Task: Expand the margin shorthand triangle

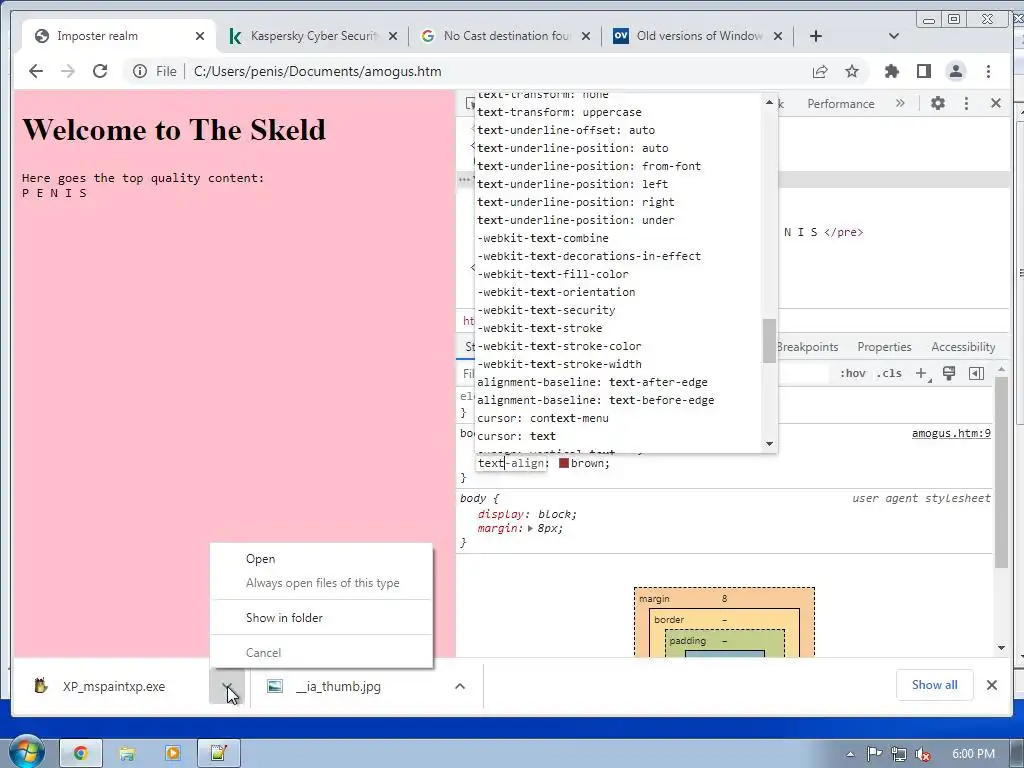Action: click(x=530, y=528)
